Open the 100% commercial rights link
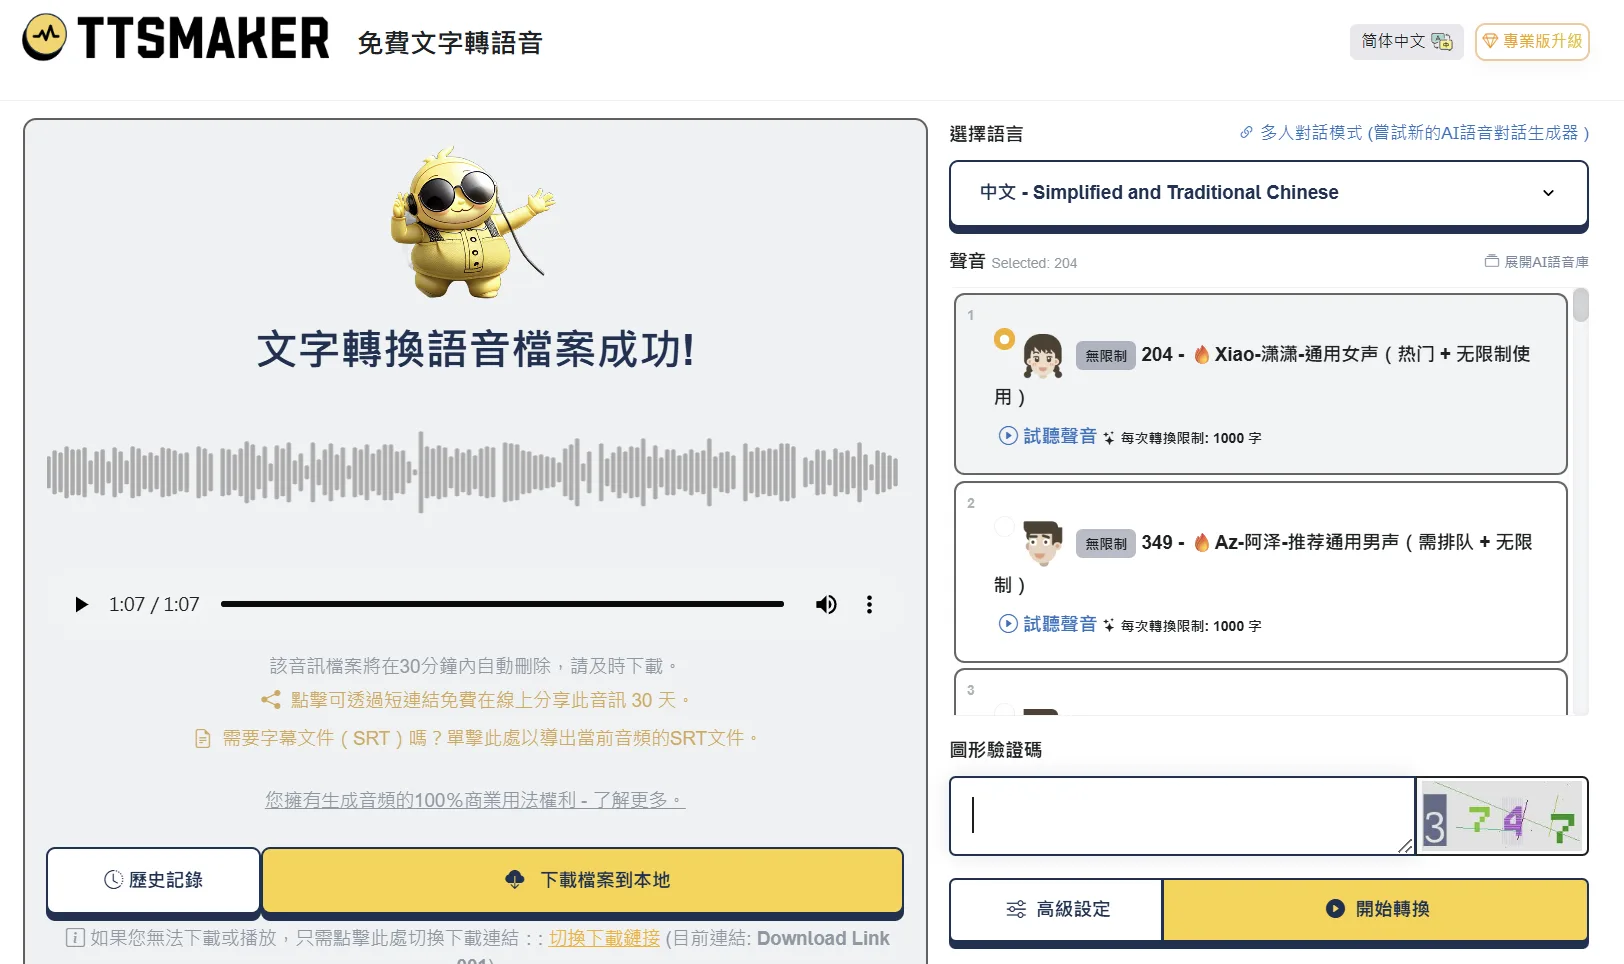Viewport: 1624px width, 964px height. 475,800
